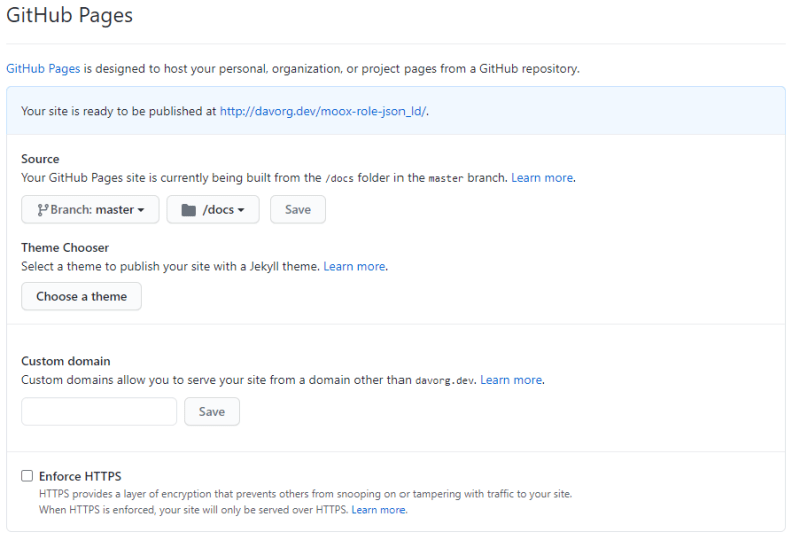Screen dimensions: 800x540
Task: Click the master code text in Source description
Action: pos(446,179)
